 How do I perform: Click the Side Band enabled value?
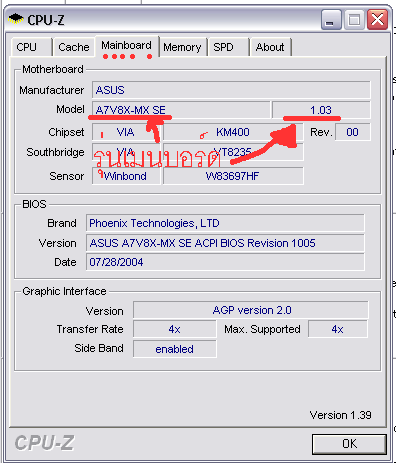[x=174, y=349]
